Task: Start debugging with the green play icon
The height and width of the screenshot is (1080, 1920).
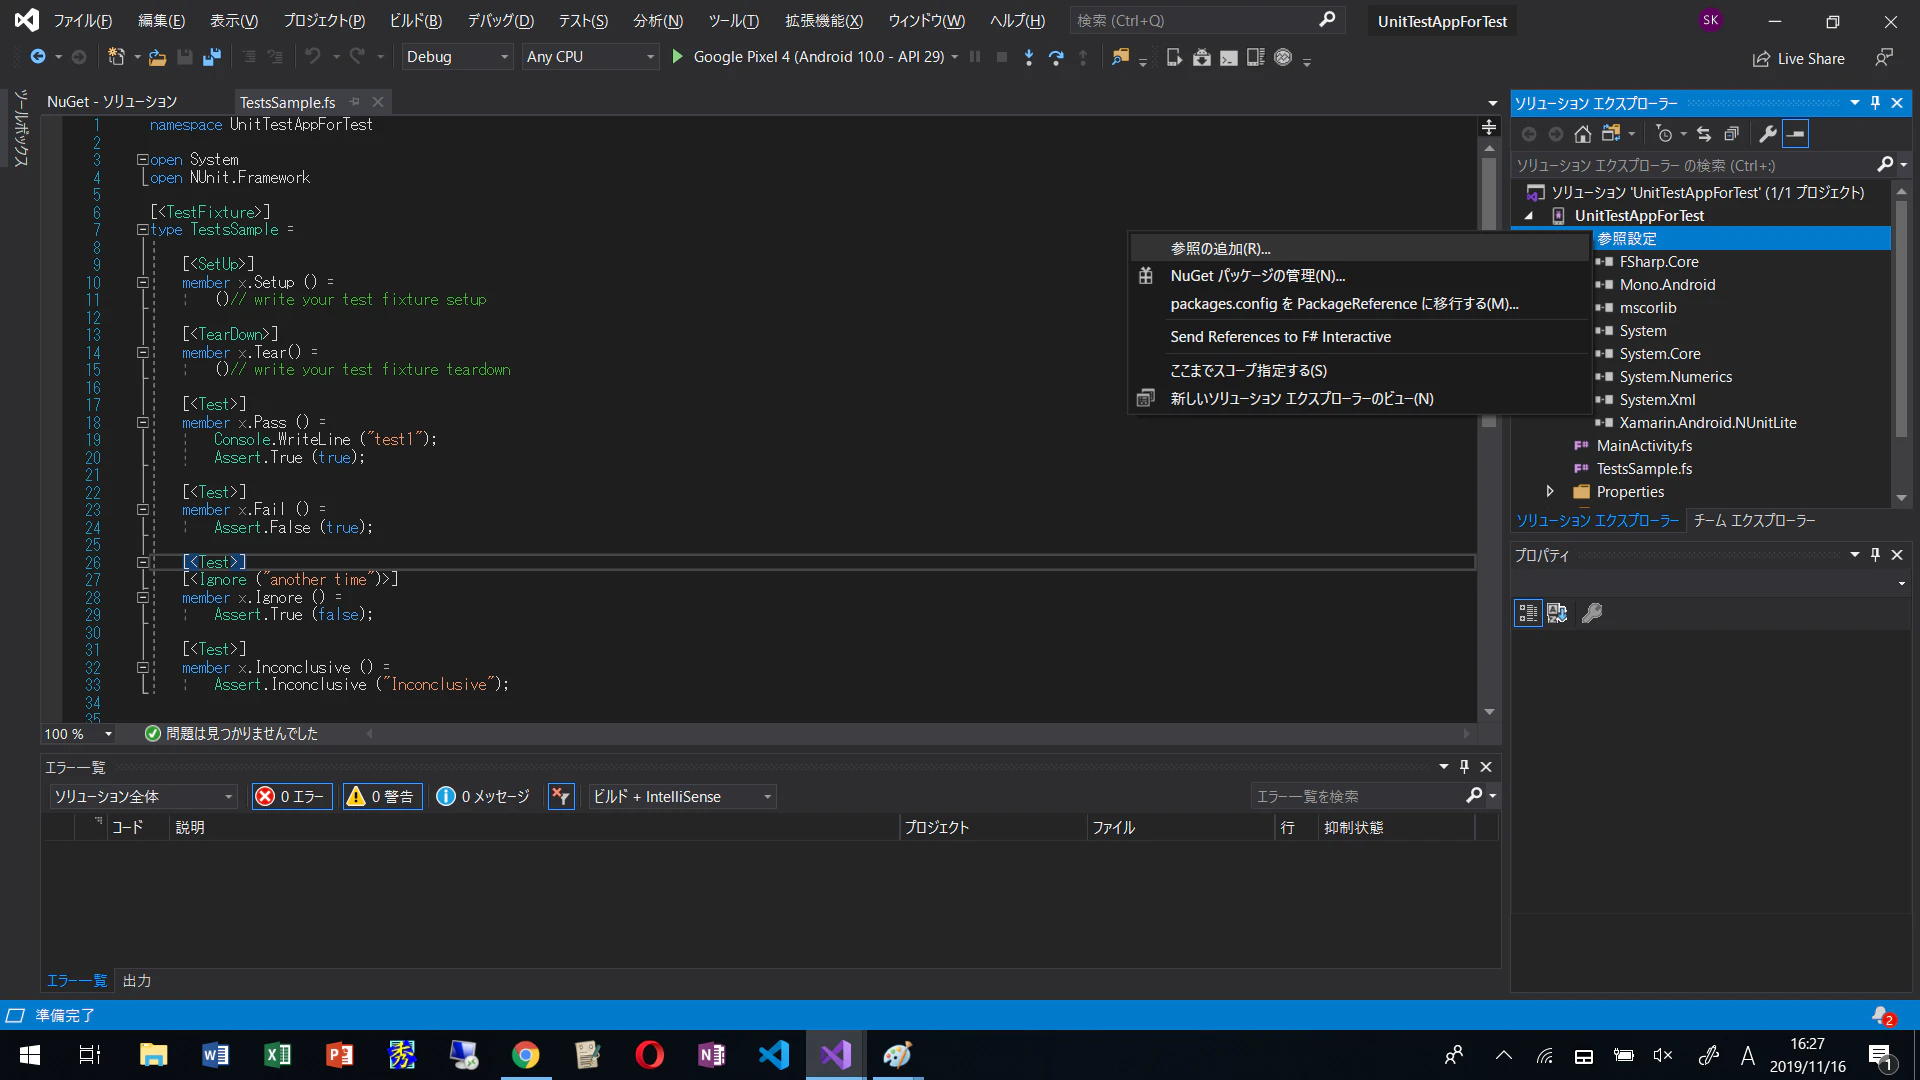Action: pyautogui.click(x=677, y=57)
